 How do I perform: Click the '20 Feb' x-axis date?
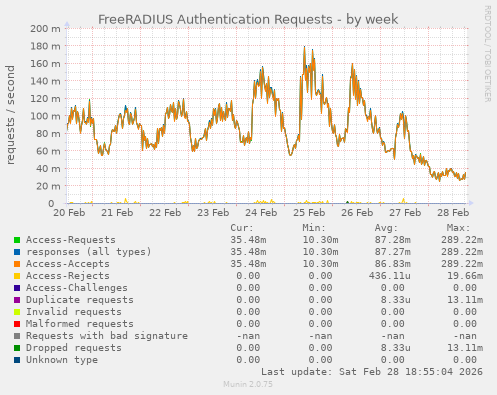(69, 213)
